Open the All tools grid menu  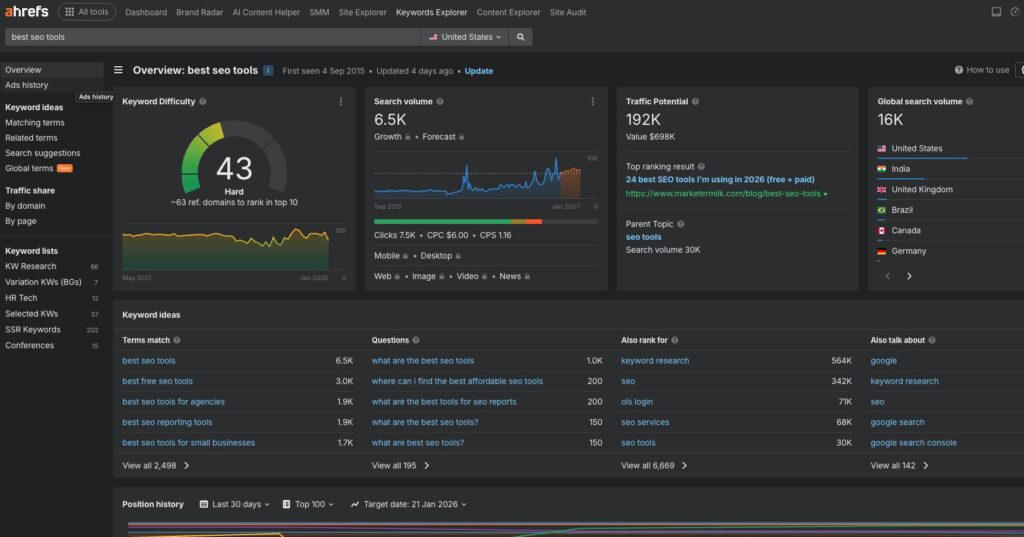pos(87,12)
